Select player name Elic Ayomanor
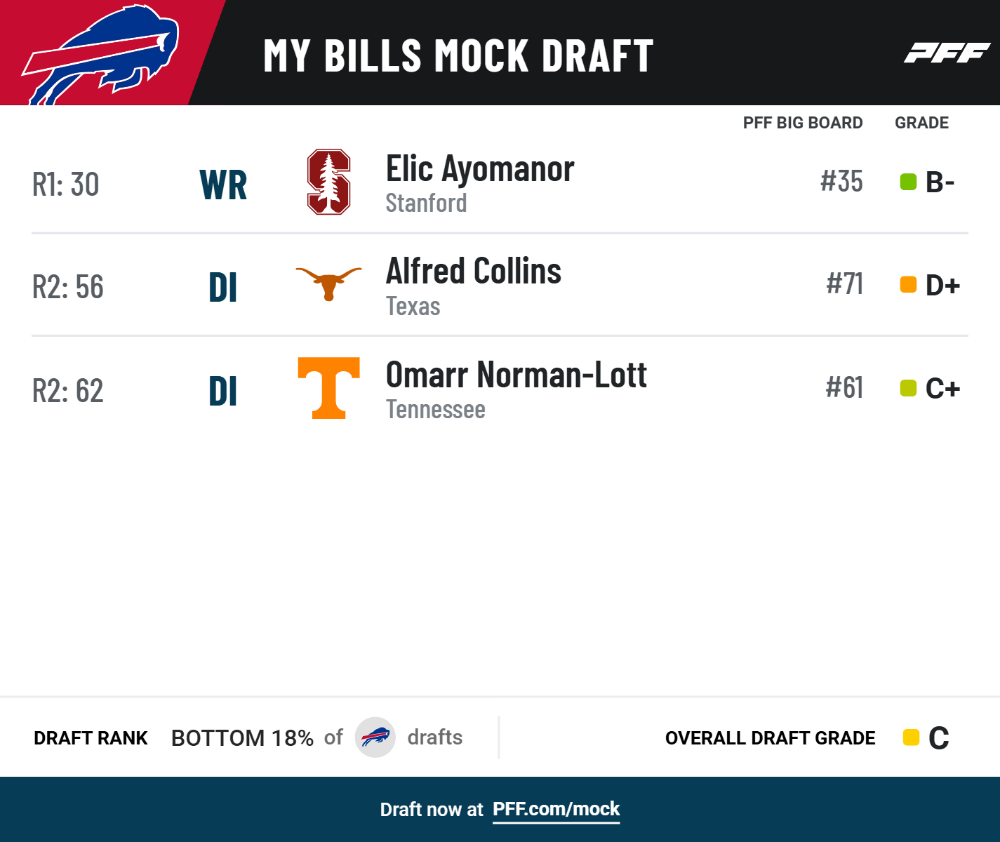1000x842 pixels. tap(480, 169)
